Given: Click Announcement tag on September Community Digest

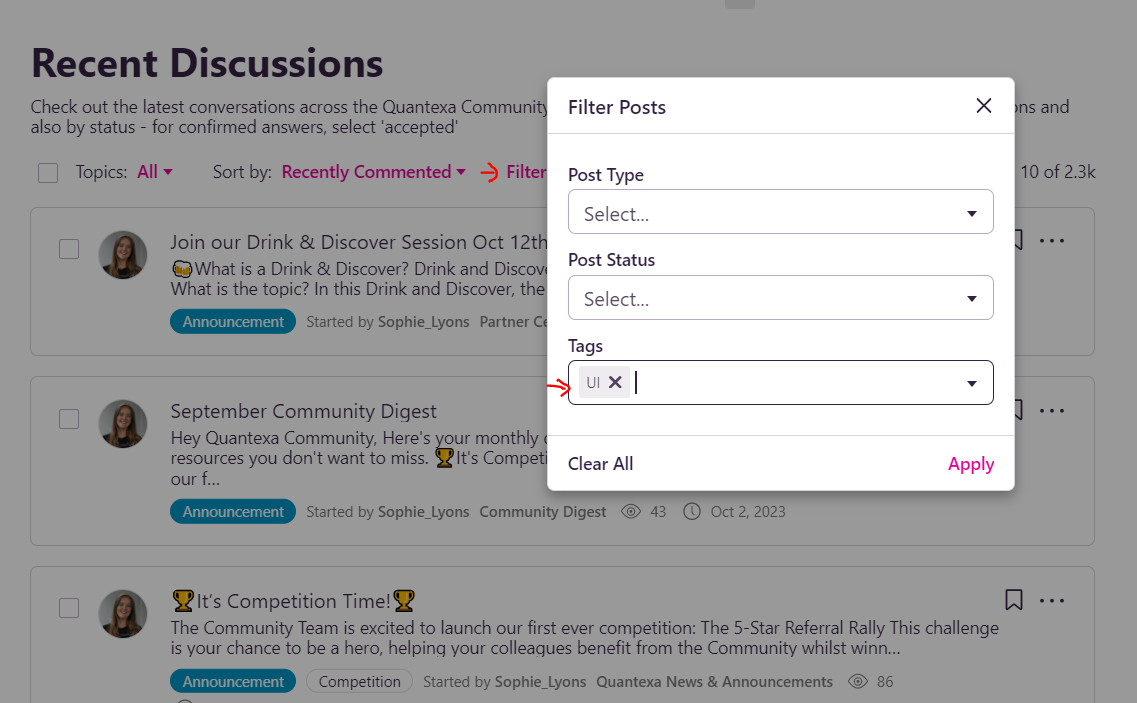Looking at the screenshot, I should point(233,511).
